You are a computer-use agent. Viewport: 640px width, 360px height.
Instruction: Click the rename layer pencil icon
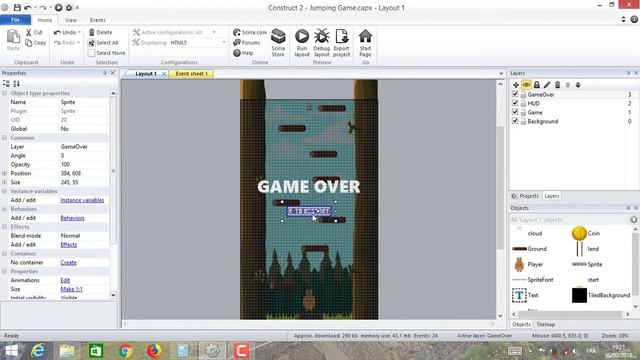point(547,85)
